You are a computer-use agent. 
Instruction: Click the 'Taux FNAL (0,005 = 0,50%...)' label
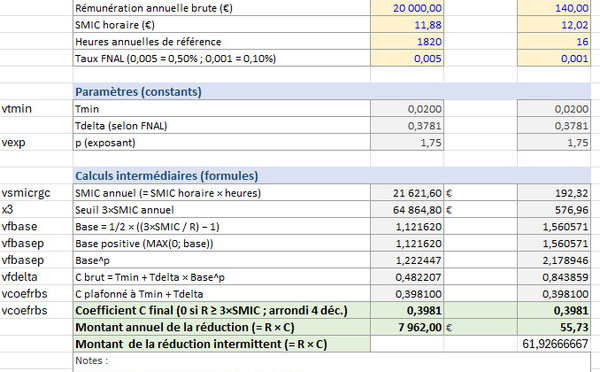pyautogui.click(x=222, y=58)
